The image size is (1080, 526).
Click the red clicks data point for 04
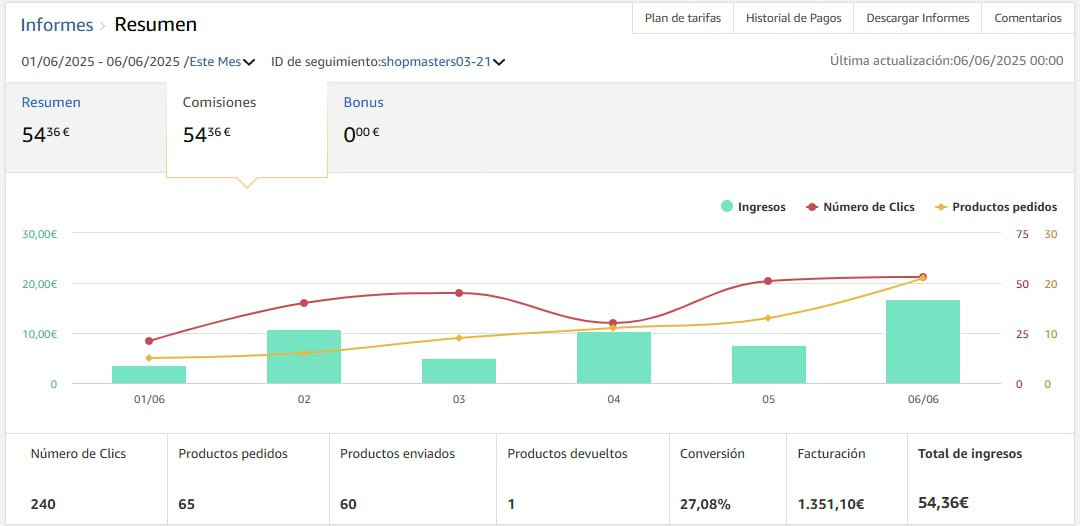[613, 323]
